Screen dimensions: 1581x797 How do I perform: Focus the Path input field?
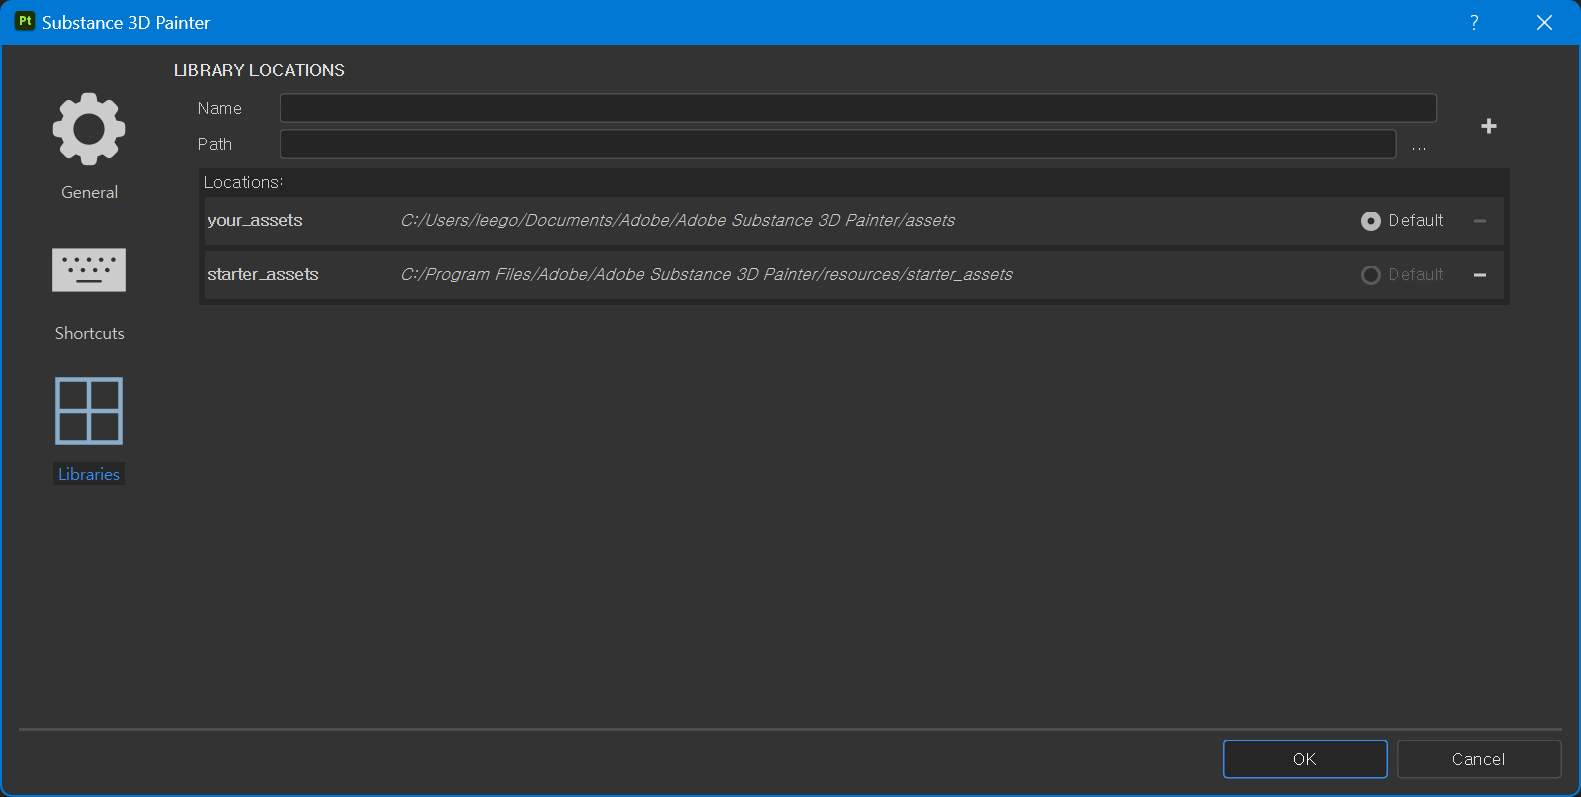838,144
